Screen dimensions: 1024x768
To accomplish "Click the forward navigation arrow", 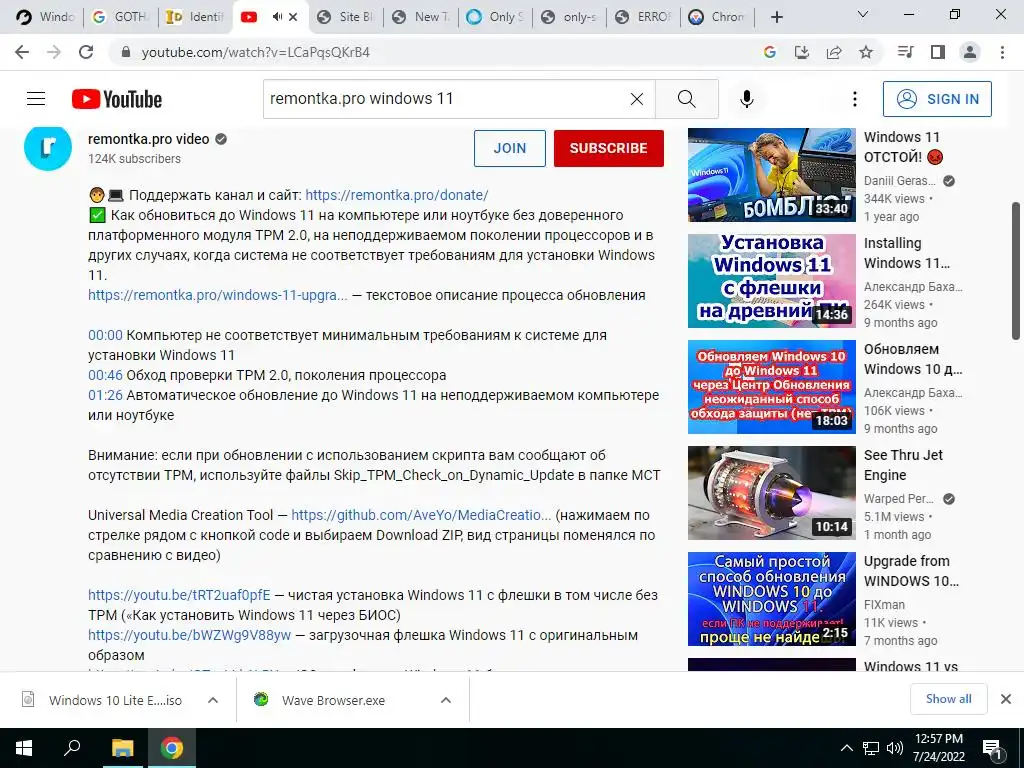I will (x=54, y=52).
